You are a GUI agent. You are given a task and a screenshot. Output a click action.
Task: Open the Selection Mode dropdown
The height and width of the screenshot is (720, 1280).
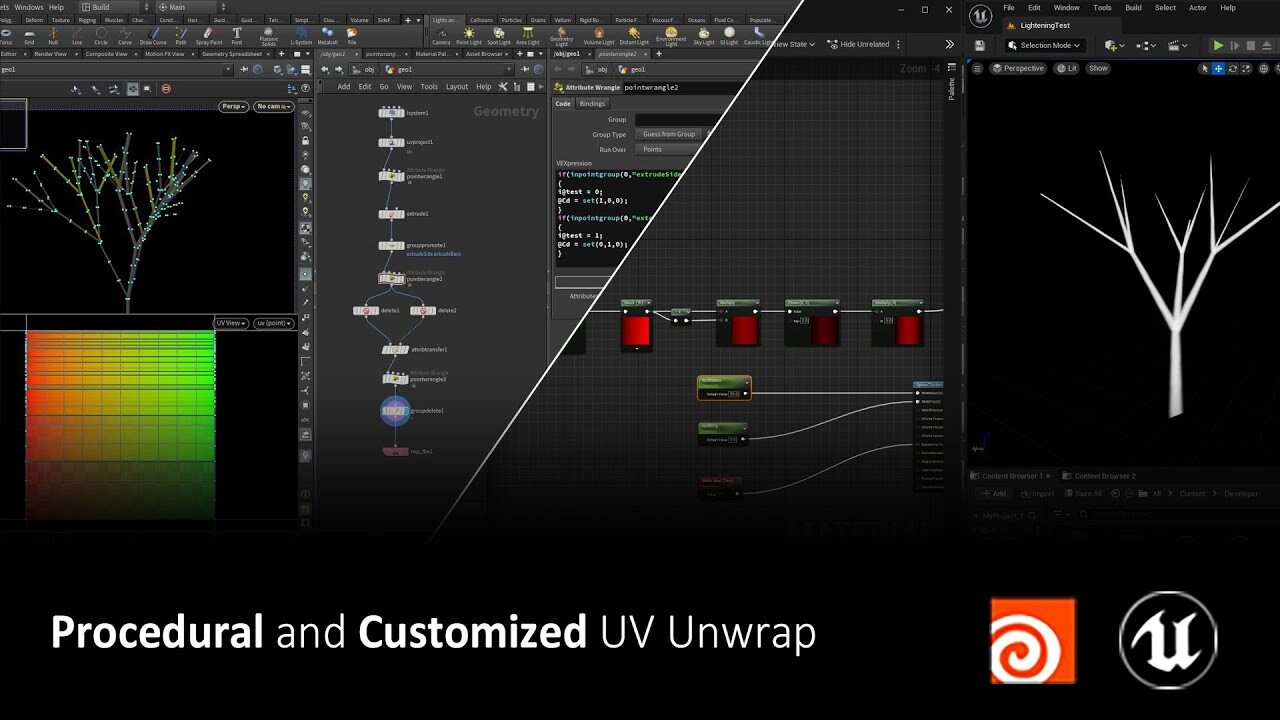coord(1044,45)
